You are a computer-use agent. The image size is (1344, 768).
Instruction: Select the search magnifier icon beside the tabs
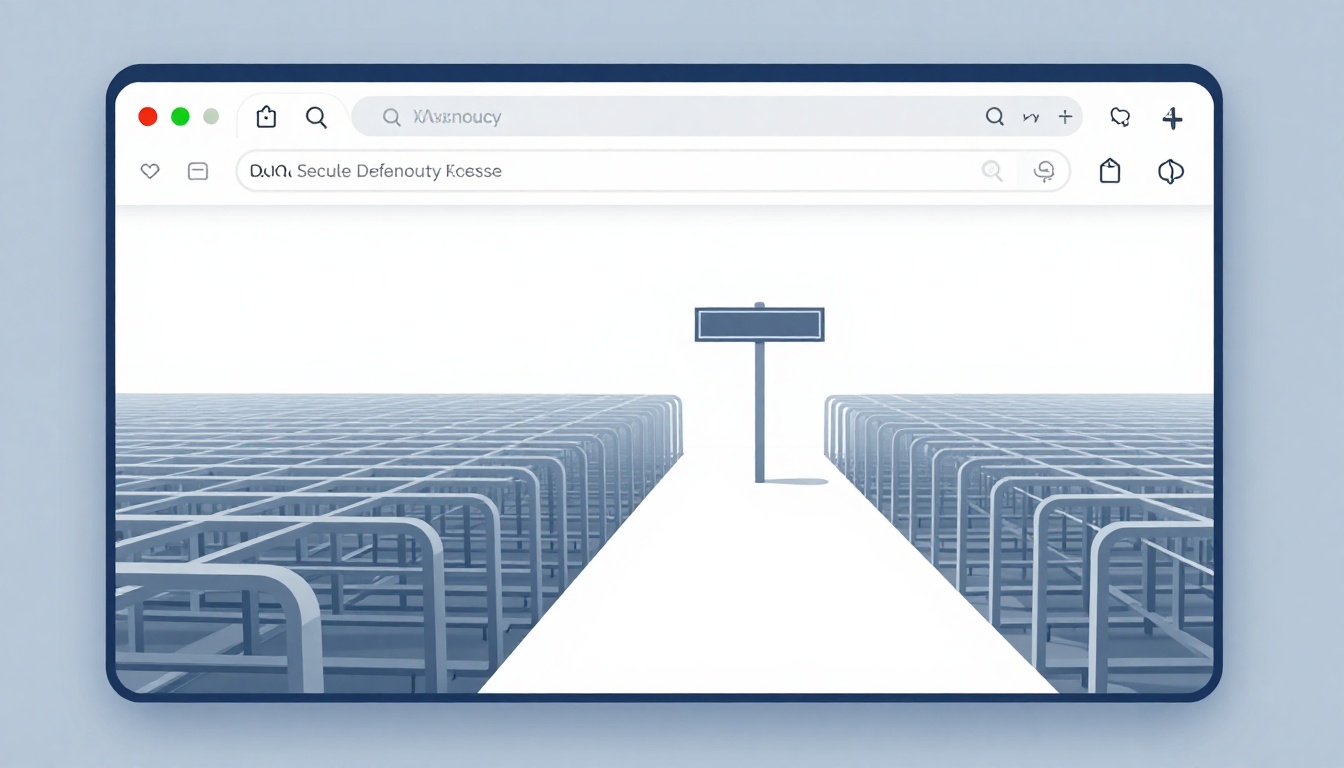click(x=317, y=117)
